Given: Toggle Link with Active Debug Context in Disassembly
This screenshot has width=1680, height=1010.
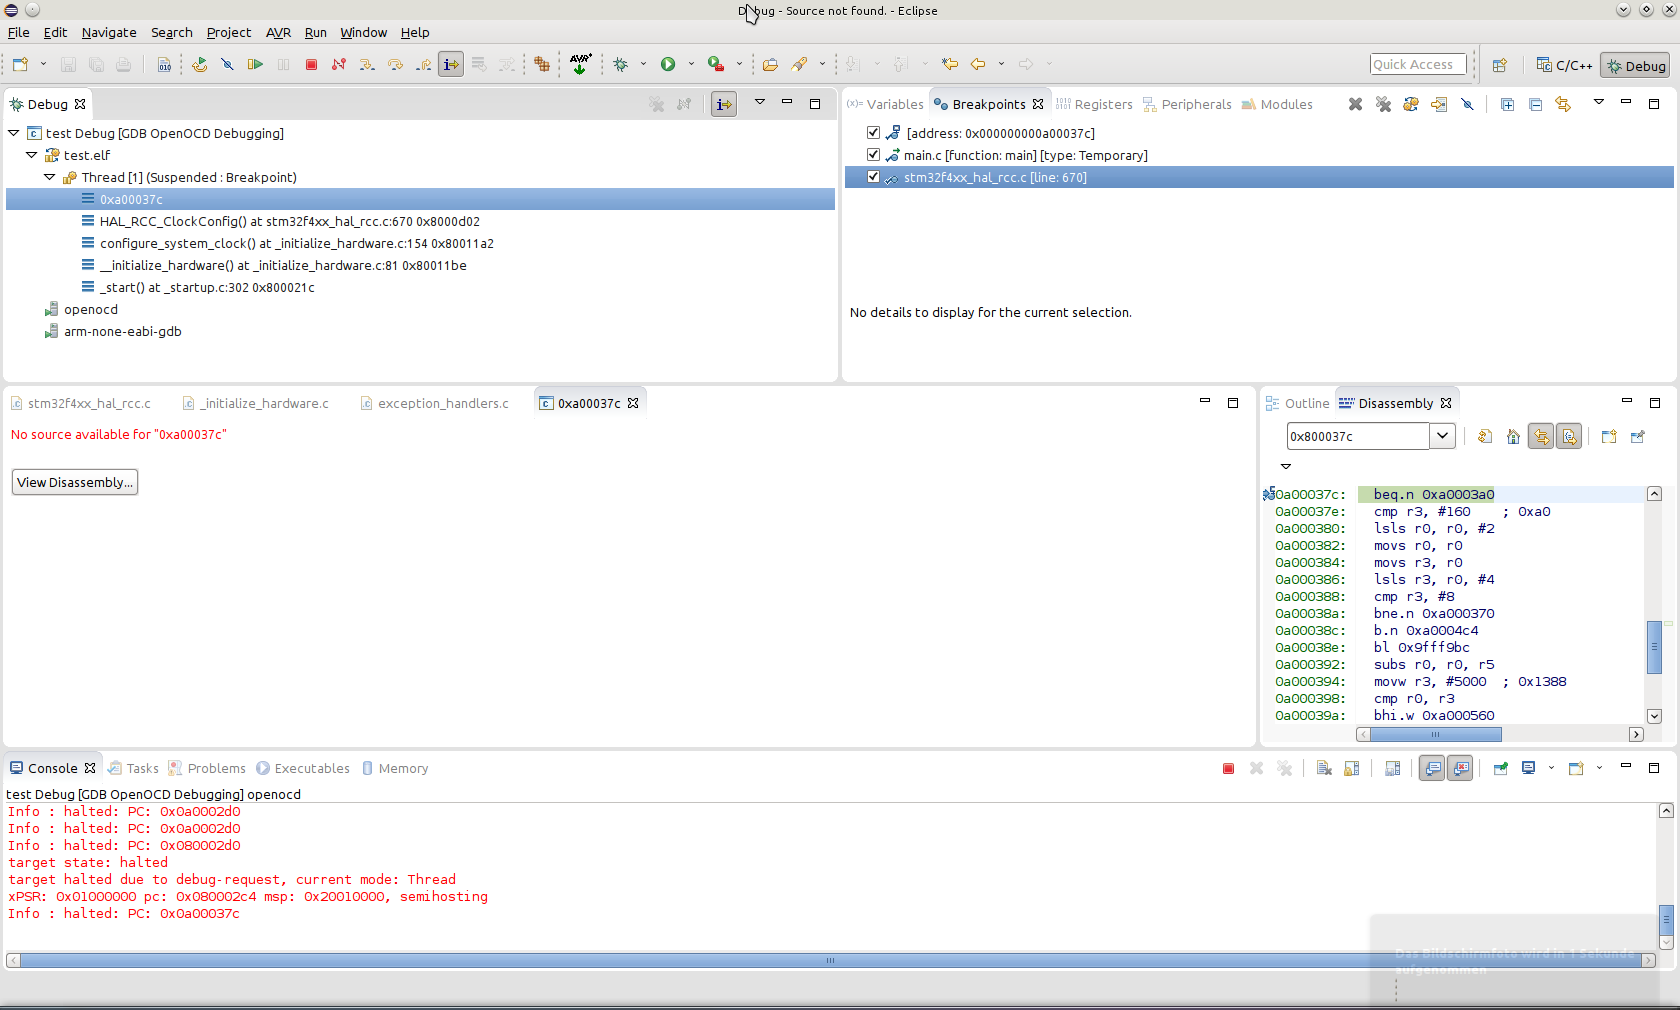Looking at the screenshot, I should (x=1541, y=436).
